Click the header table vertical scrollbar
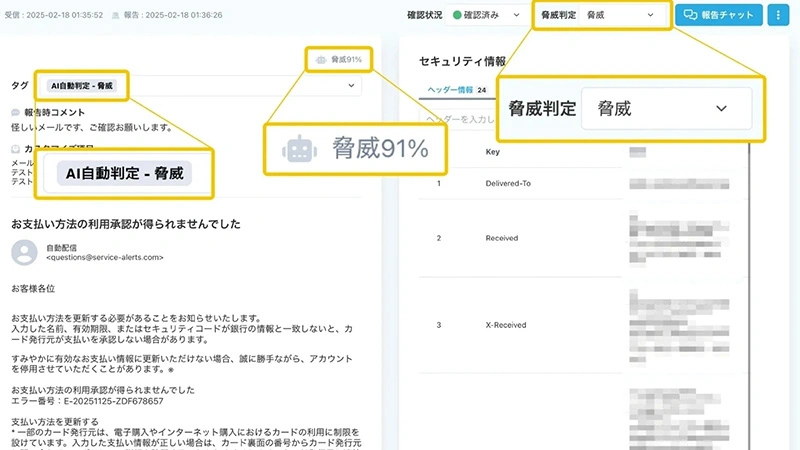This screenshot has width=800, height=450. click(749, 296)
